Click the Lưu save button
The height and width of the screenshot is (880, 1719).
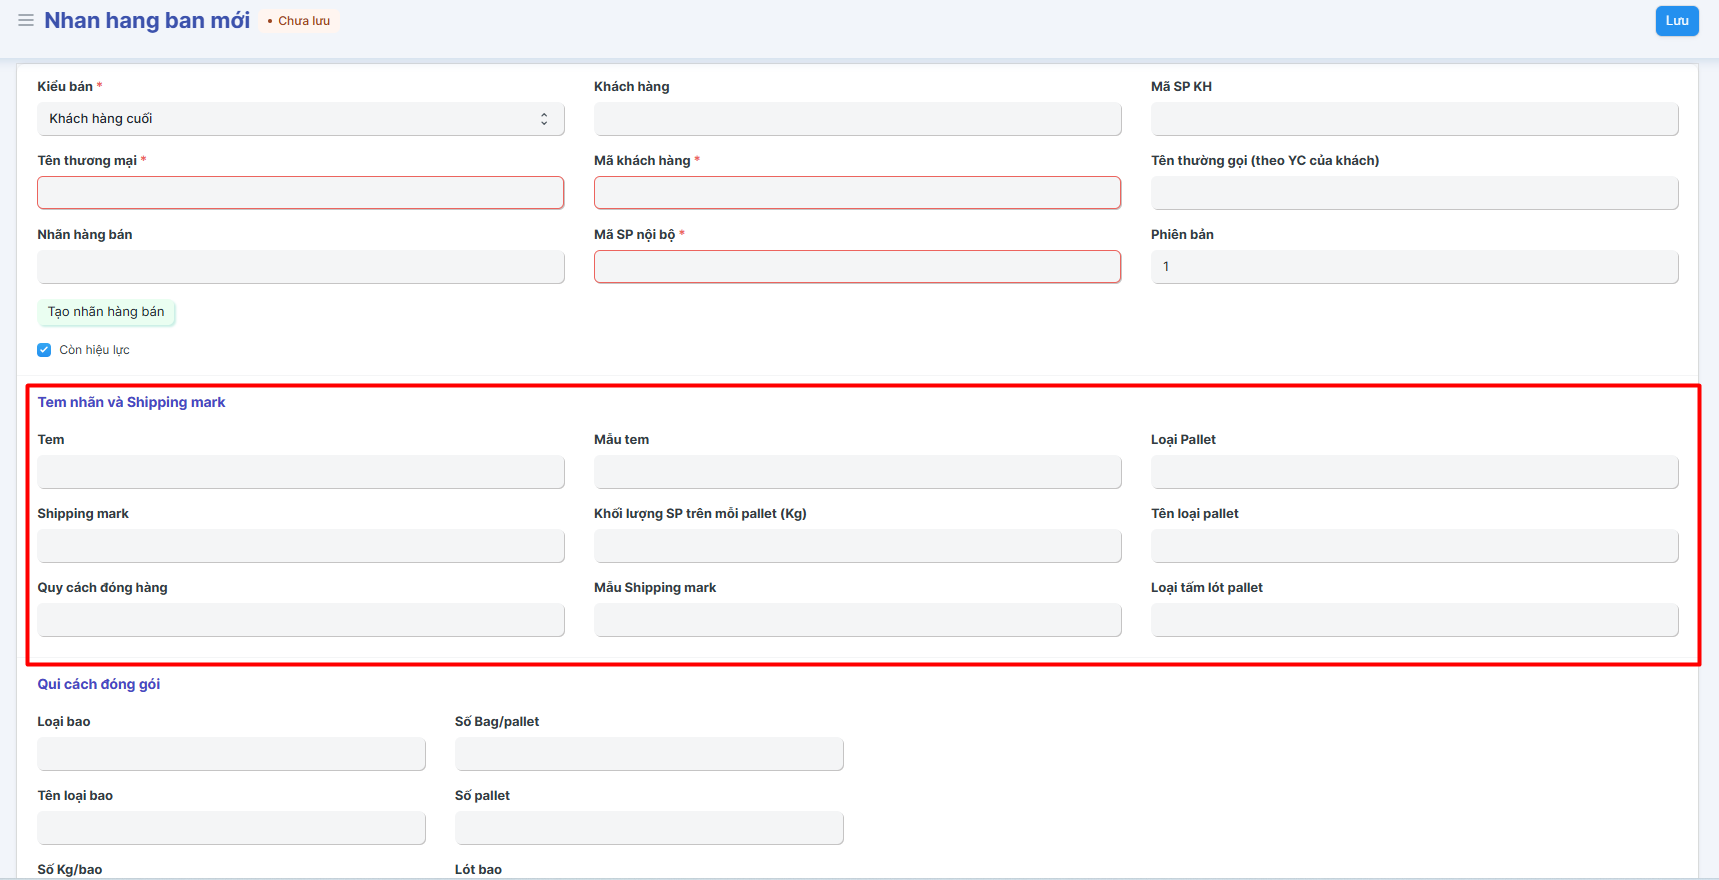[x=1676, y=21]
